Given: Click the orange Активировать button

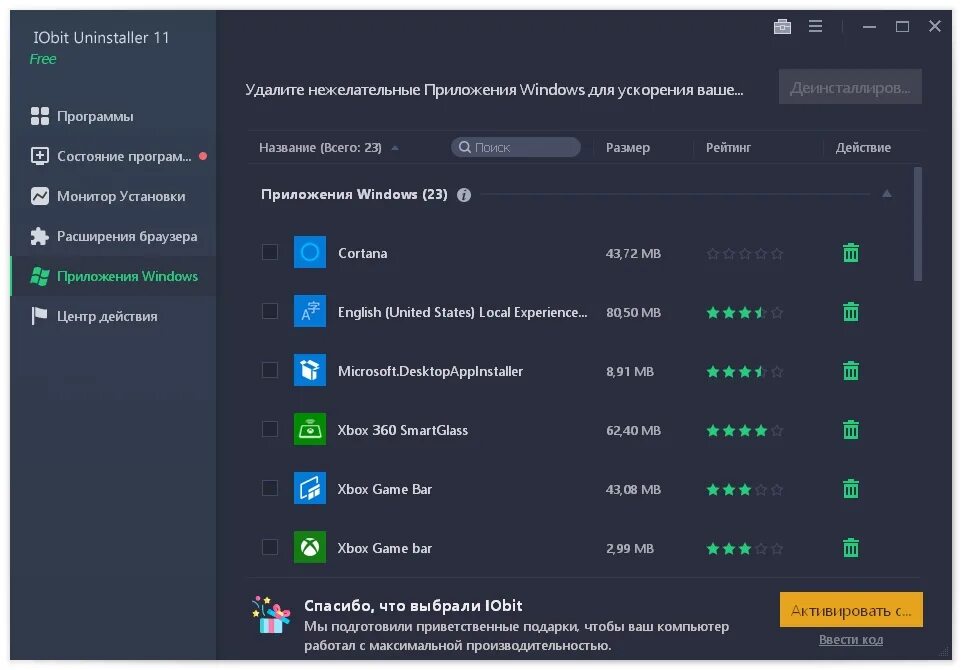Looking at the screenshot, I should point(851,609).
